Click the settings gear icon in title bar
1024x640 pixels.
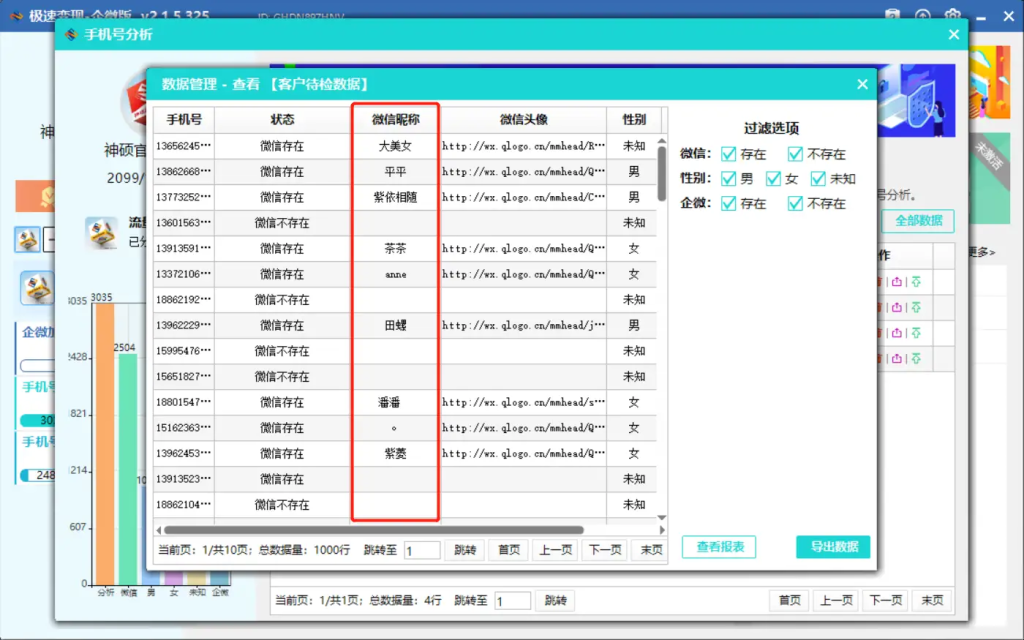(x=951, y=14)
